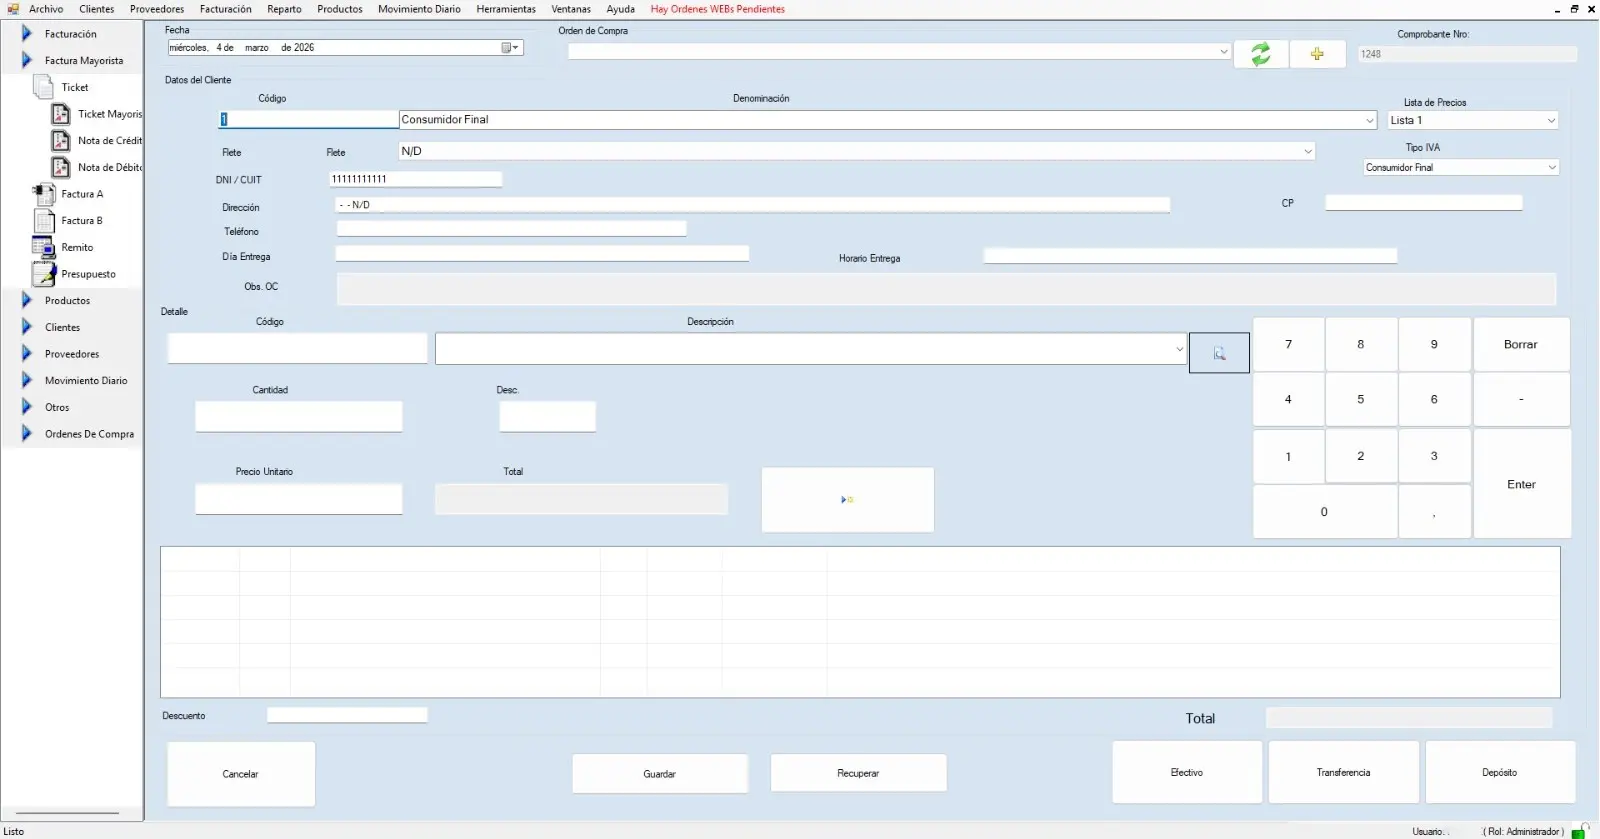The image size is (1600, 839).
Task: Open Ticket document icon in sidebar
Action: click(x=44, y=87)
